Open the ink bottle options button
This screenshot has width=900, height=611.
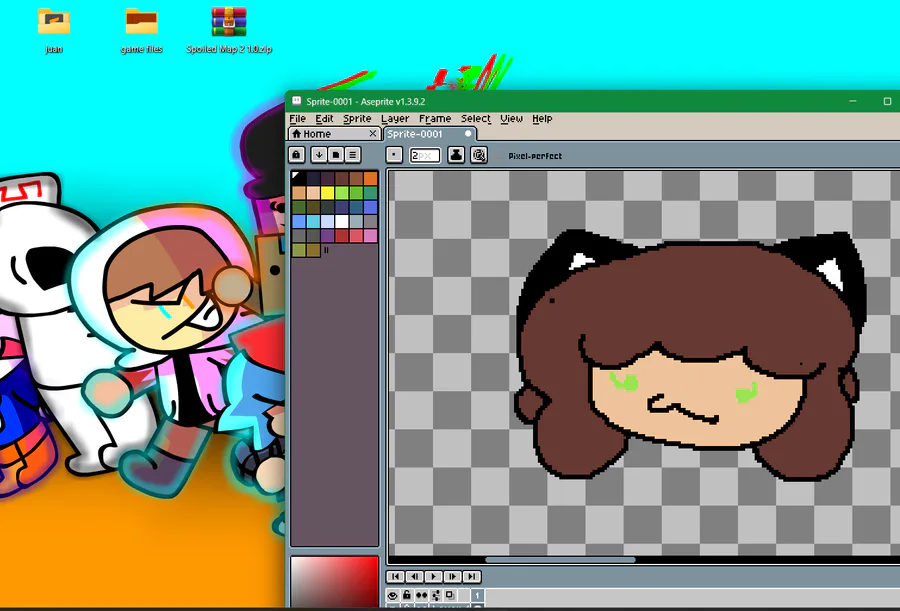pos(456,154)
